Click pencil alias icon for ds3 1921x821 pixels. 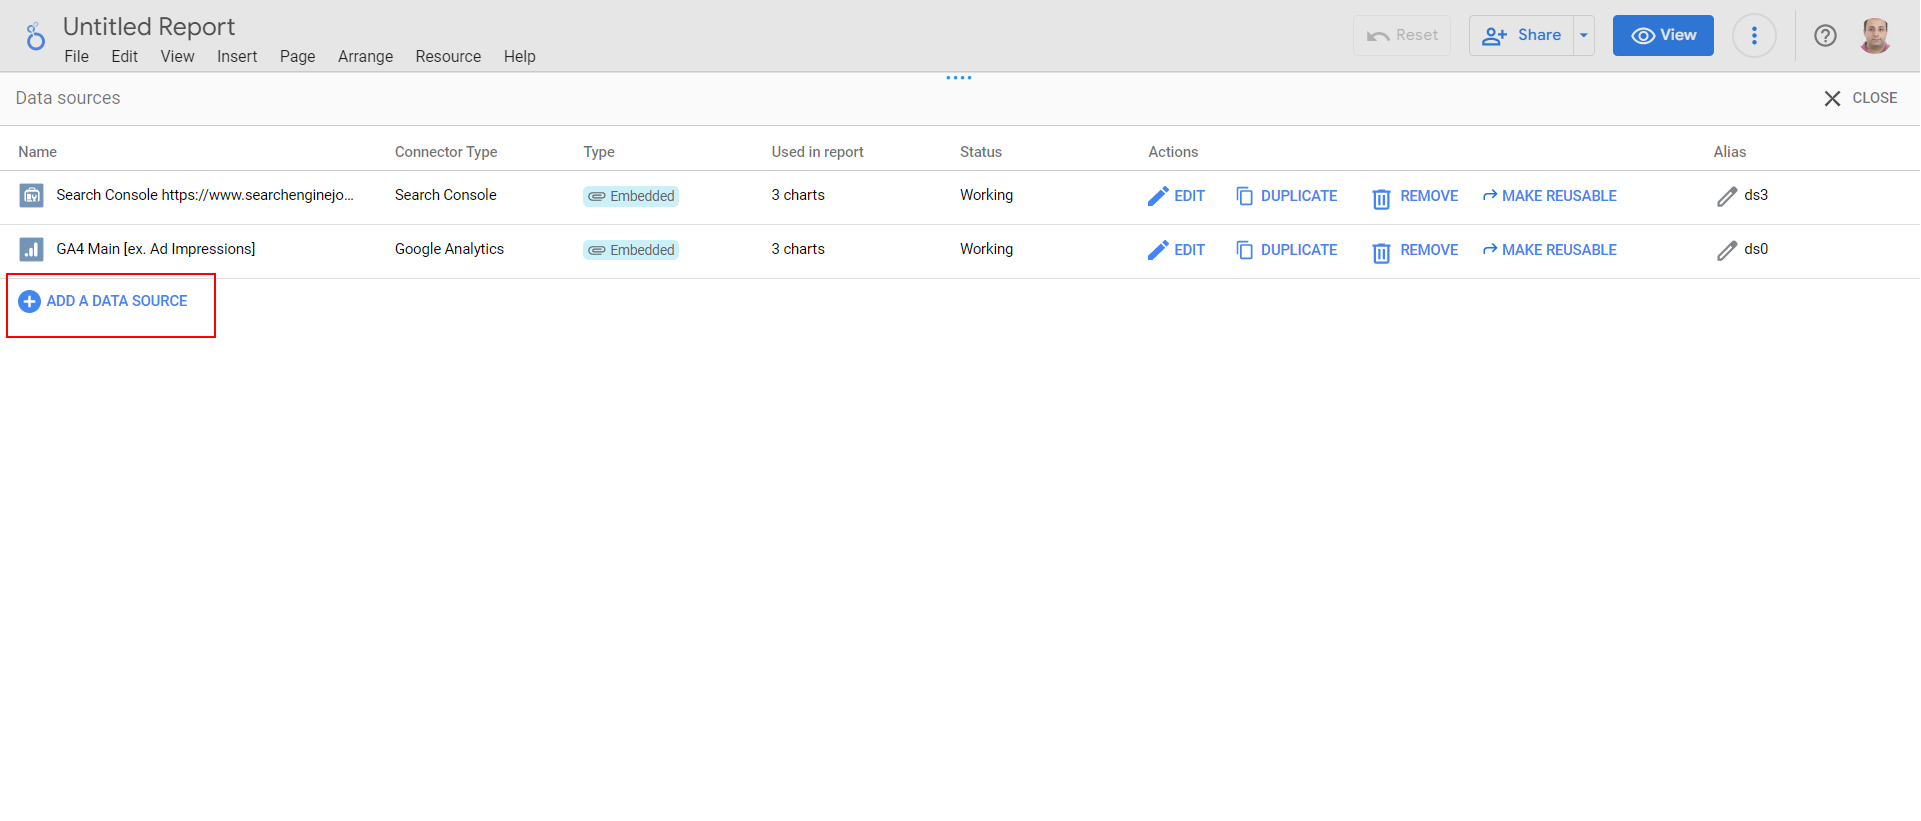tap(1727, 196)
